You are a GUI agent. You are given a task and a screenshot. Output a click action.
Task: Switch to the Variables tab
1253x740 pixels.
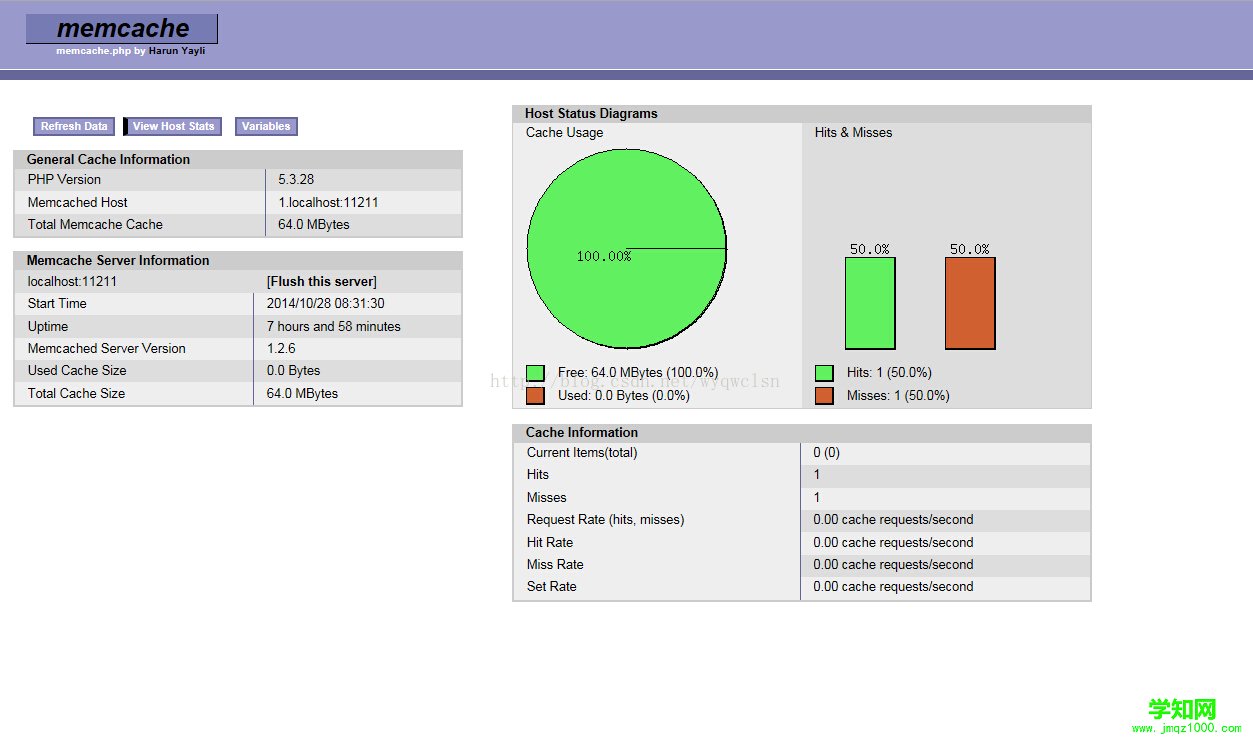(x=266, y=127)
